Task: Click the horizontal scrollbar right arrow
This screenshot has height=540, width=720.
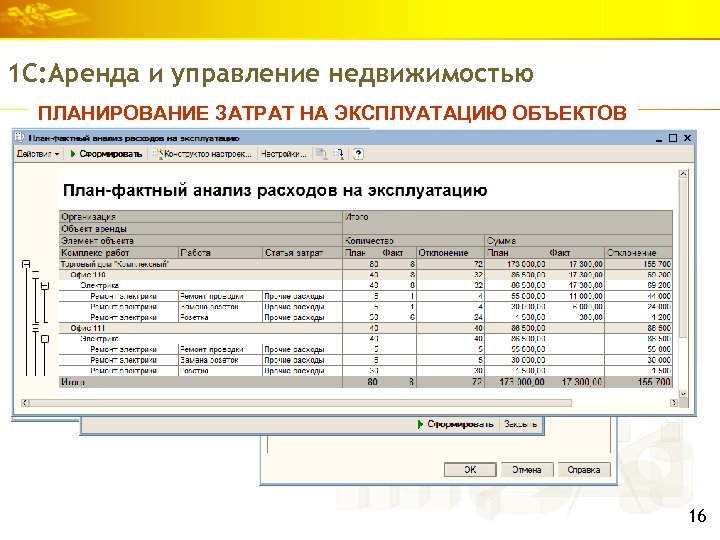Action: pos(674,403)
